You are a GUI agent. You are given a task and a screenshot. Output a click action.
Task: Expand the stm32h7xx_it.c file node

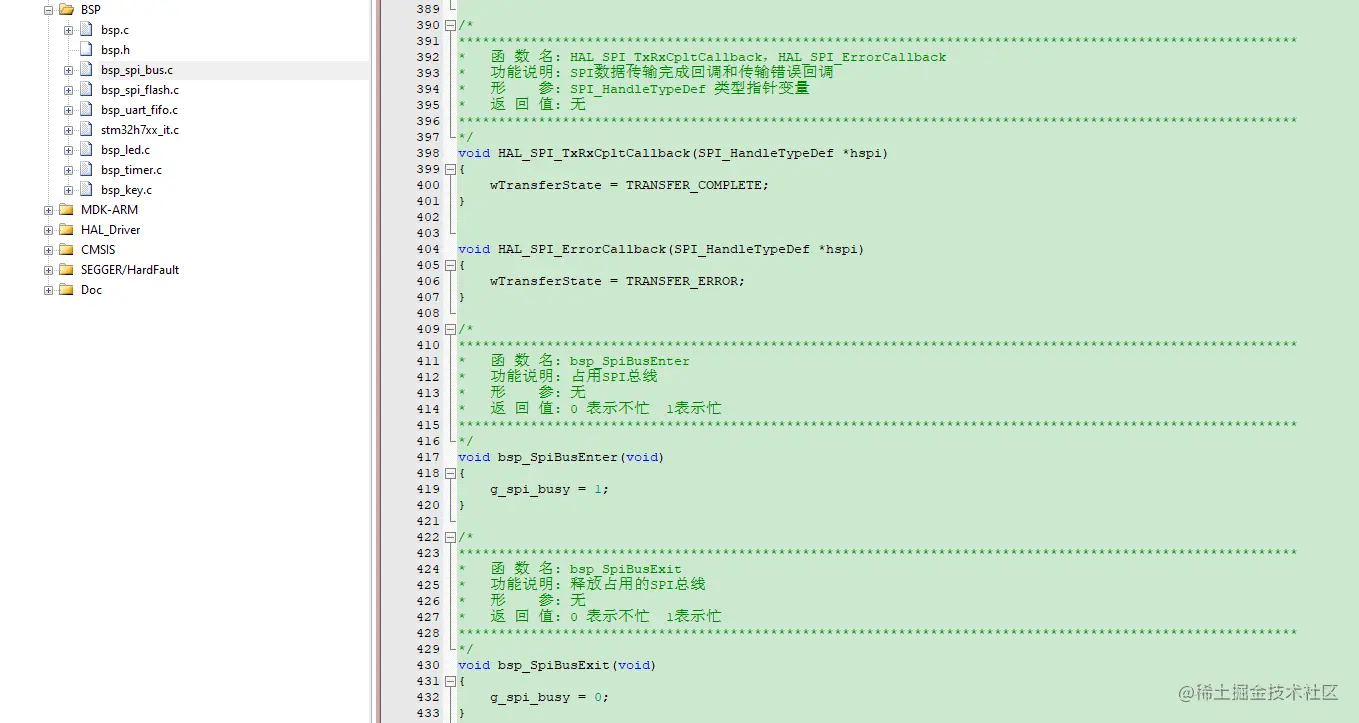tap(69, 130)
